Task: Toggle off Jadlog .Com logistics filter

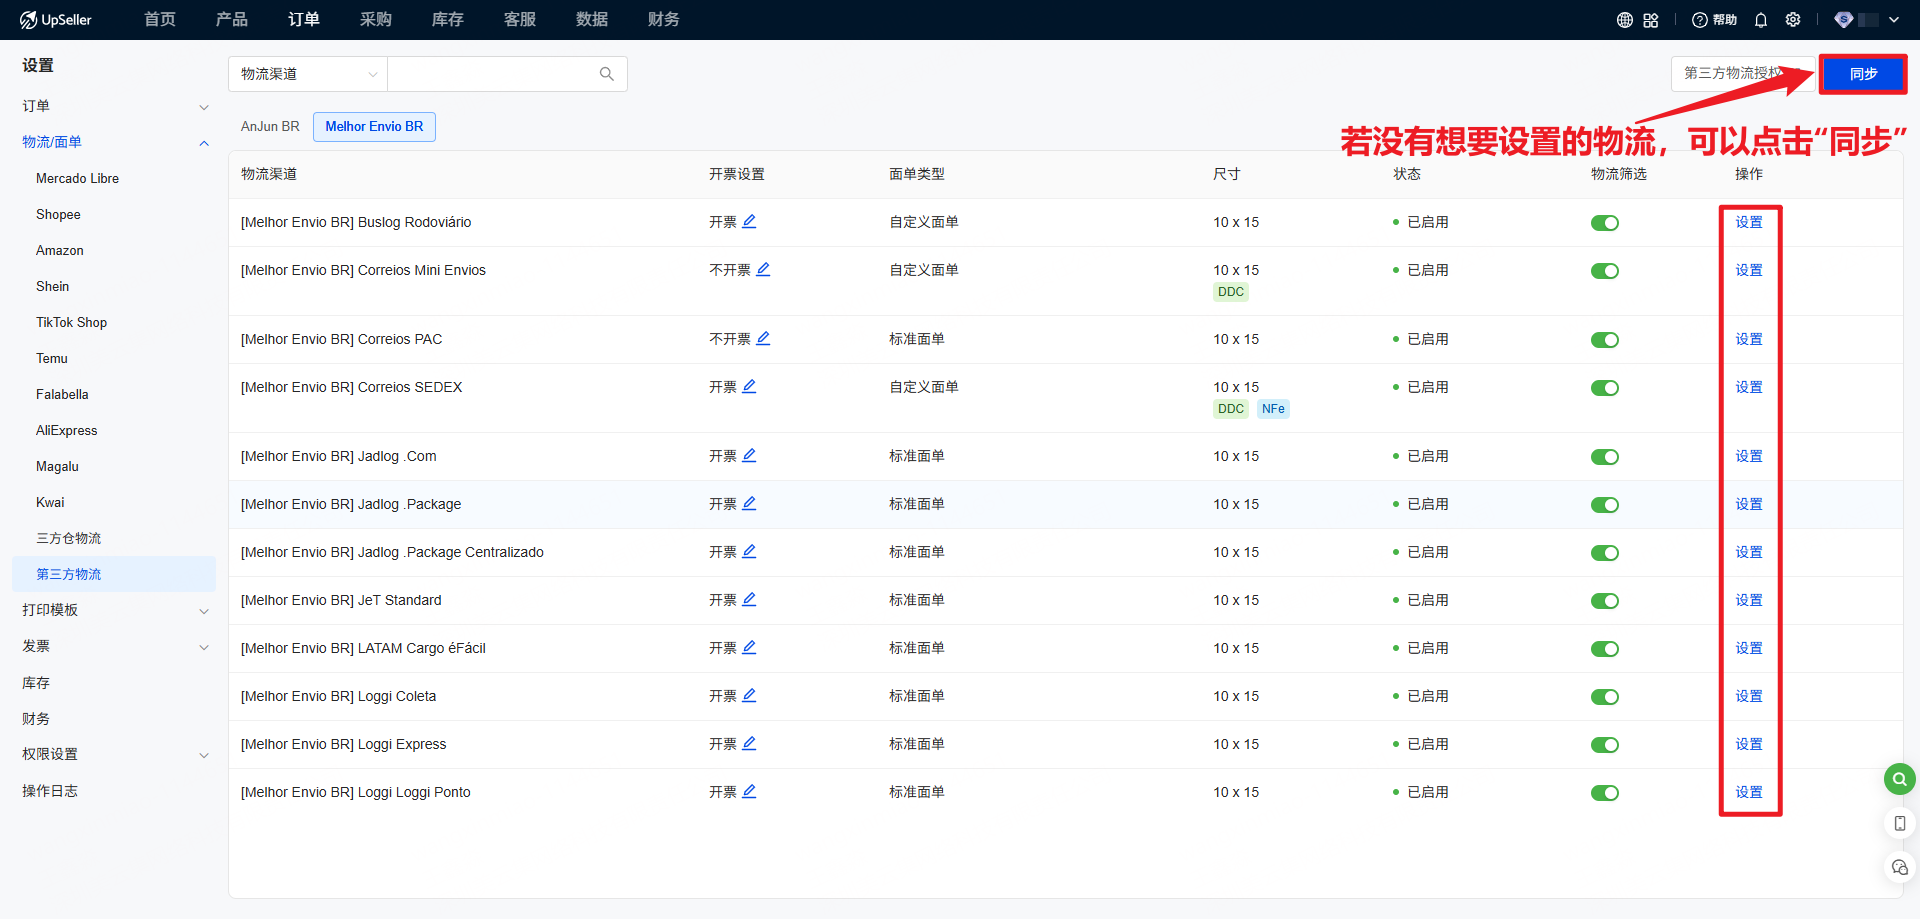Action: point(1604,457)
